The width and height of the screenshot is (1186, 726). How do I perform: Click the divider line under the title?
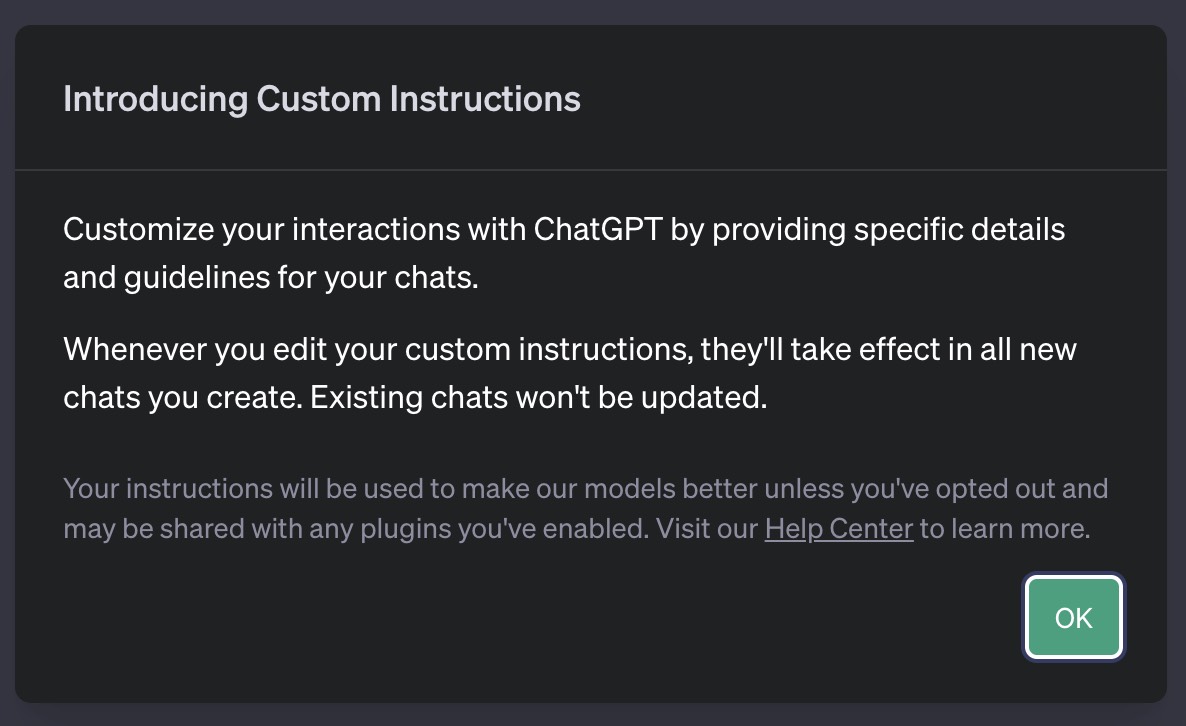(x=590, y=170)
